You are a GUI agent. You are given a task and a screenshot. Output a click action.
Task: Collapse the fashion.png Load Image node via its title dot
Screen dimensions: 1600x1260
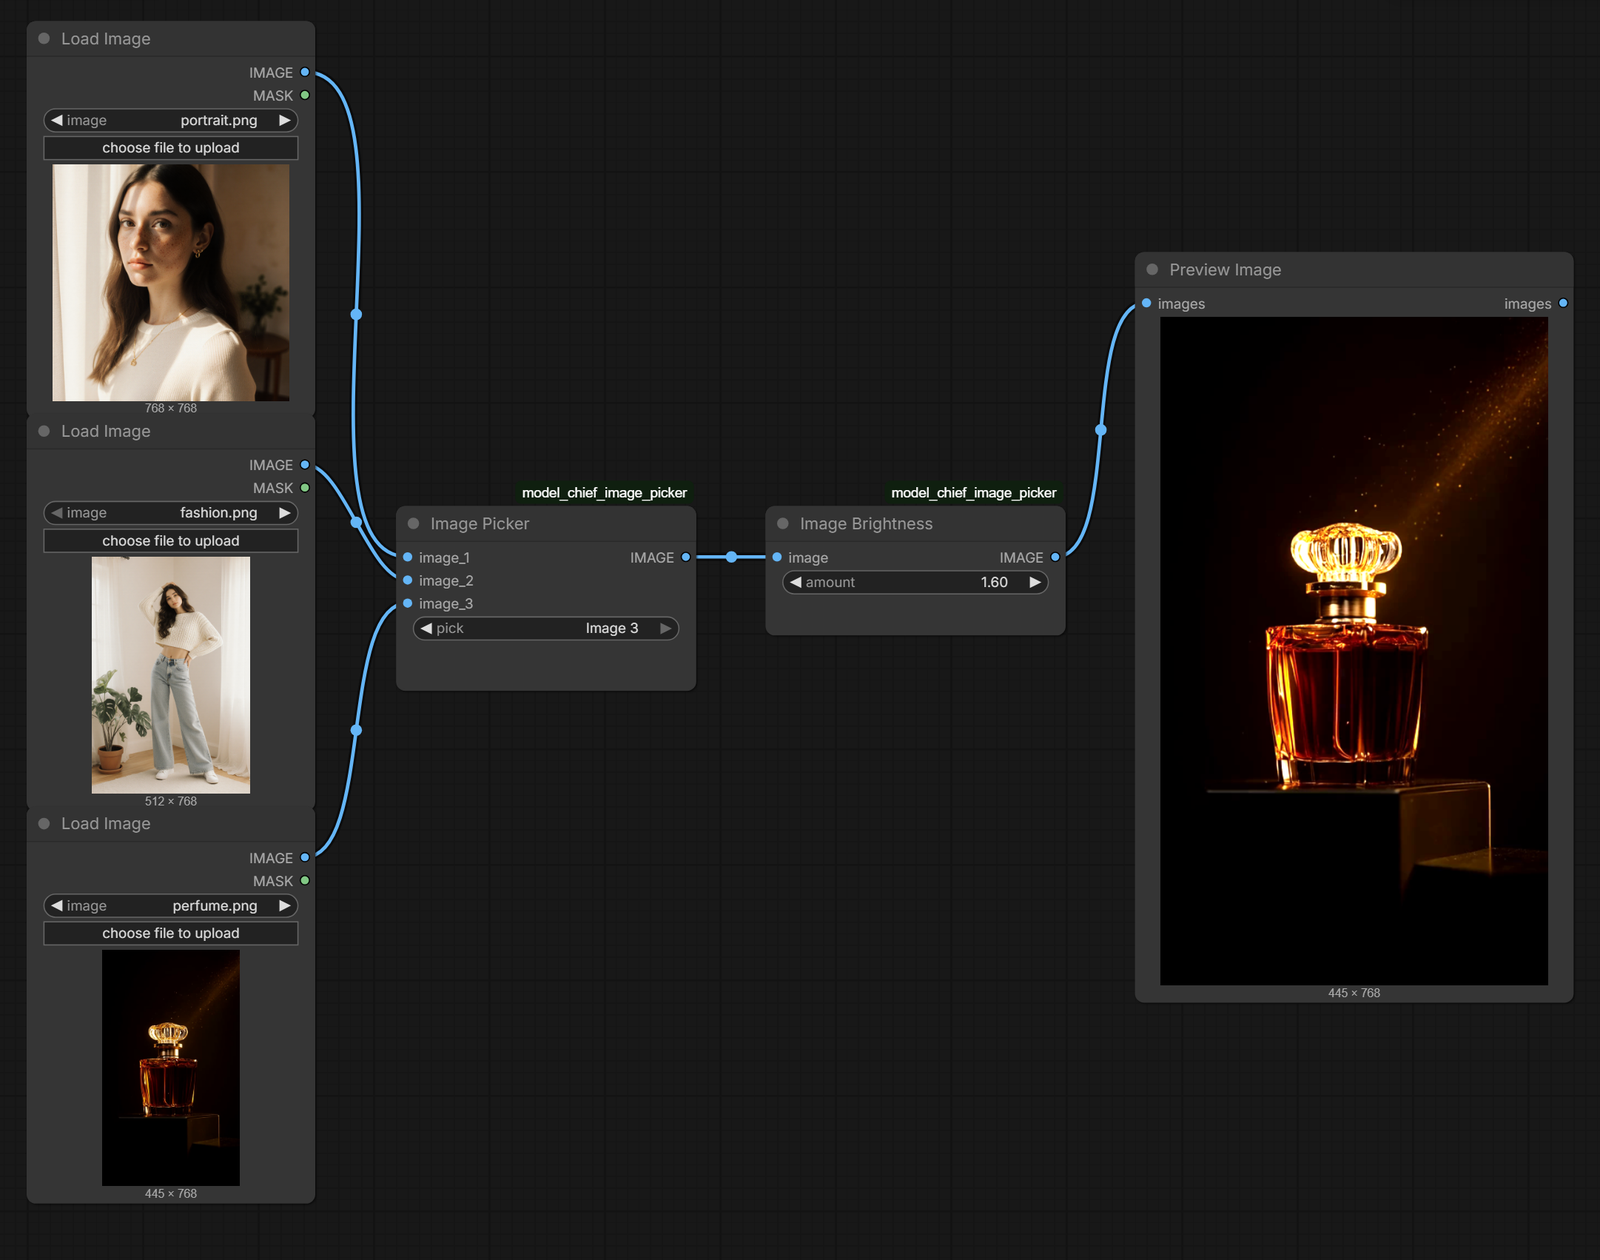pyautogui.click(x=44, y=431)
